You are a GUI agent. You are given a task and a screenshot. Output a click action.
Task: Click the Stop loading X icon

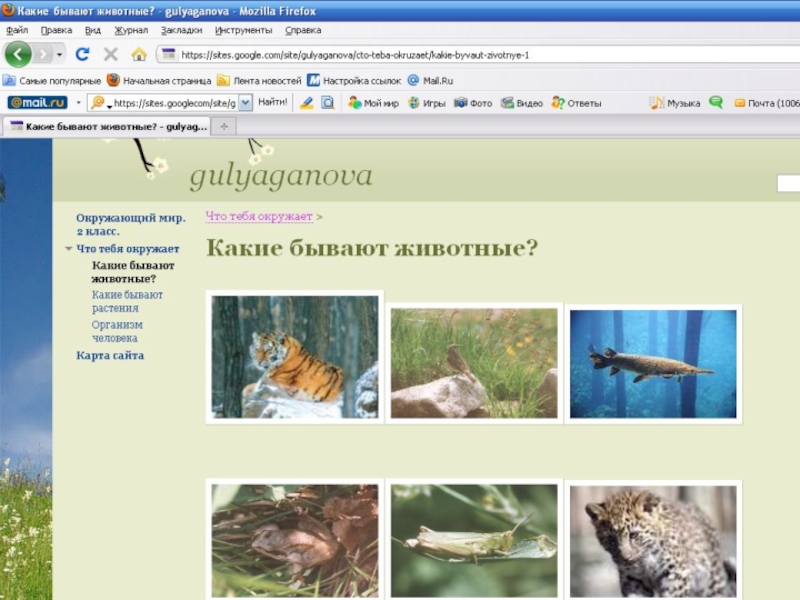tap(110, 54)
